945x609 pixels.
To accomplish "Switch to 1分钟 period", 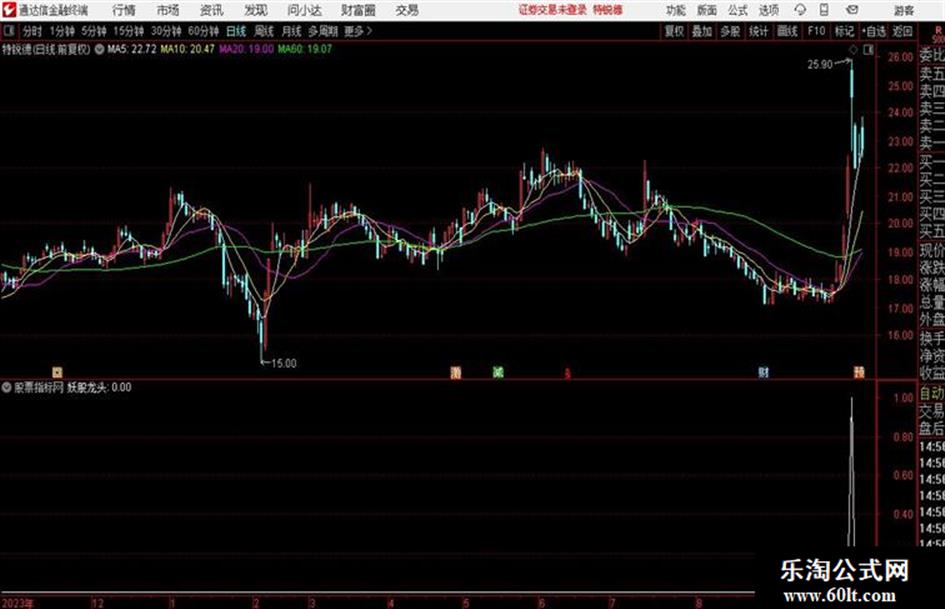I will pyautogui.click(x=61, y=31).
